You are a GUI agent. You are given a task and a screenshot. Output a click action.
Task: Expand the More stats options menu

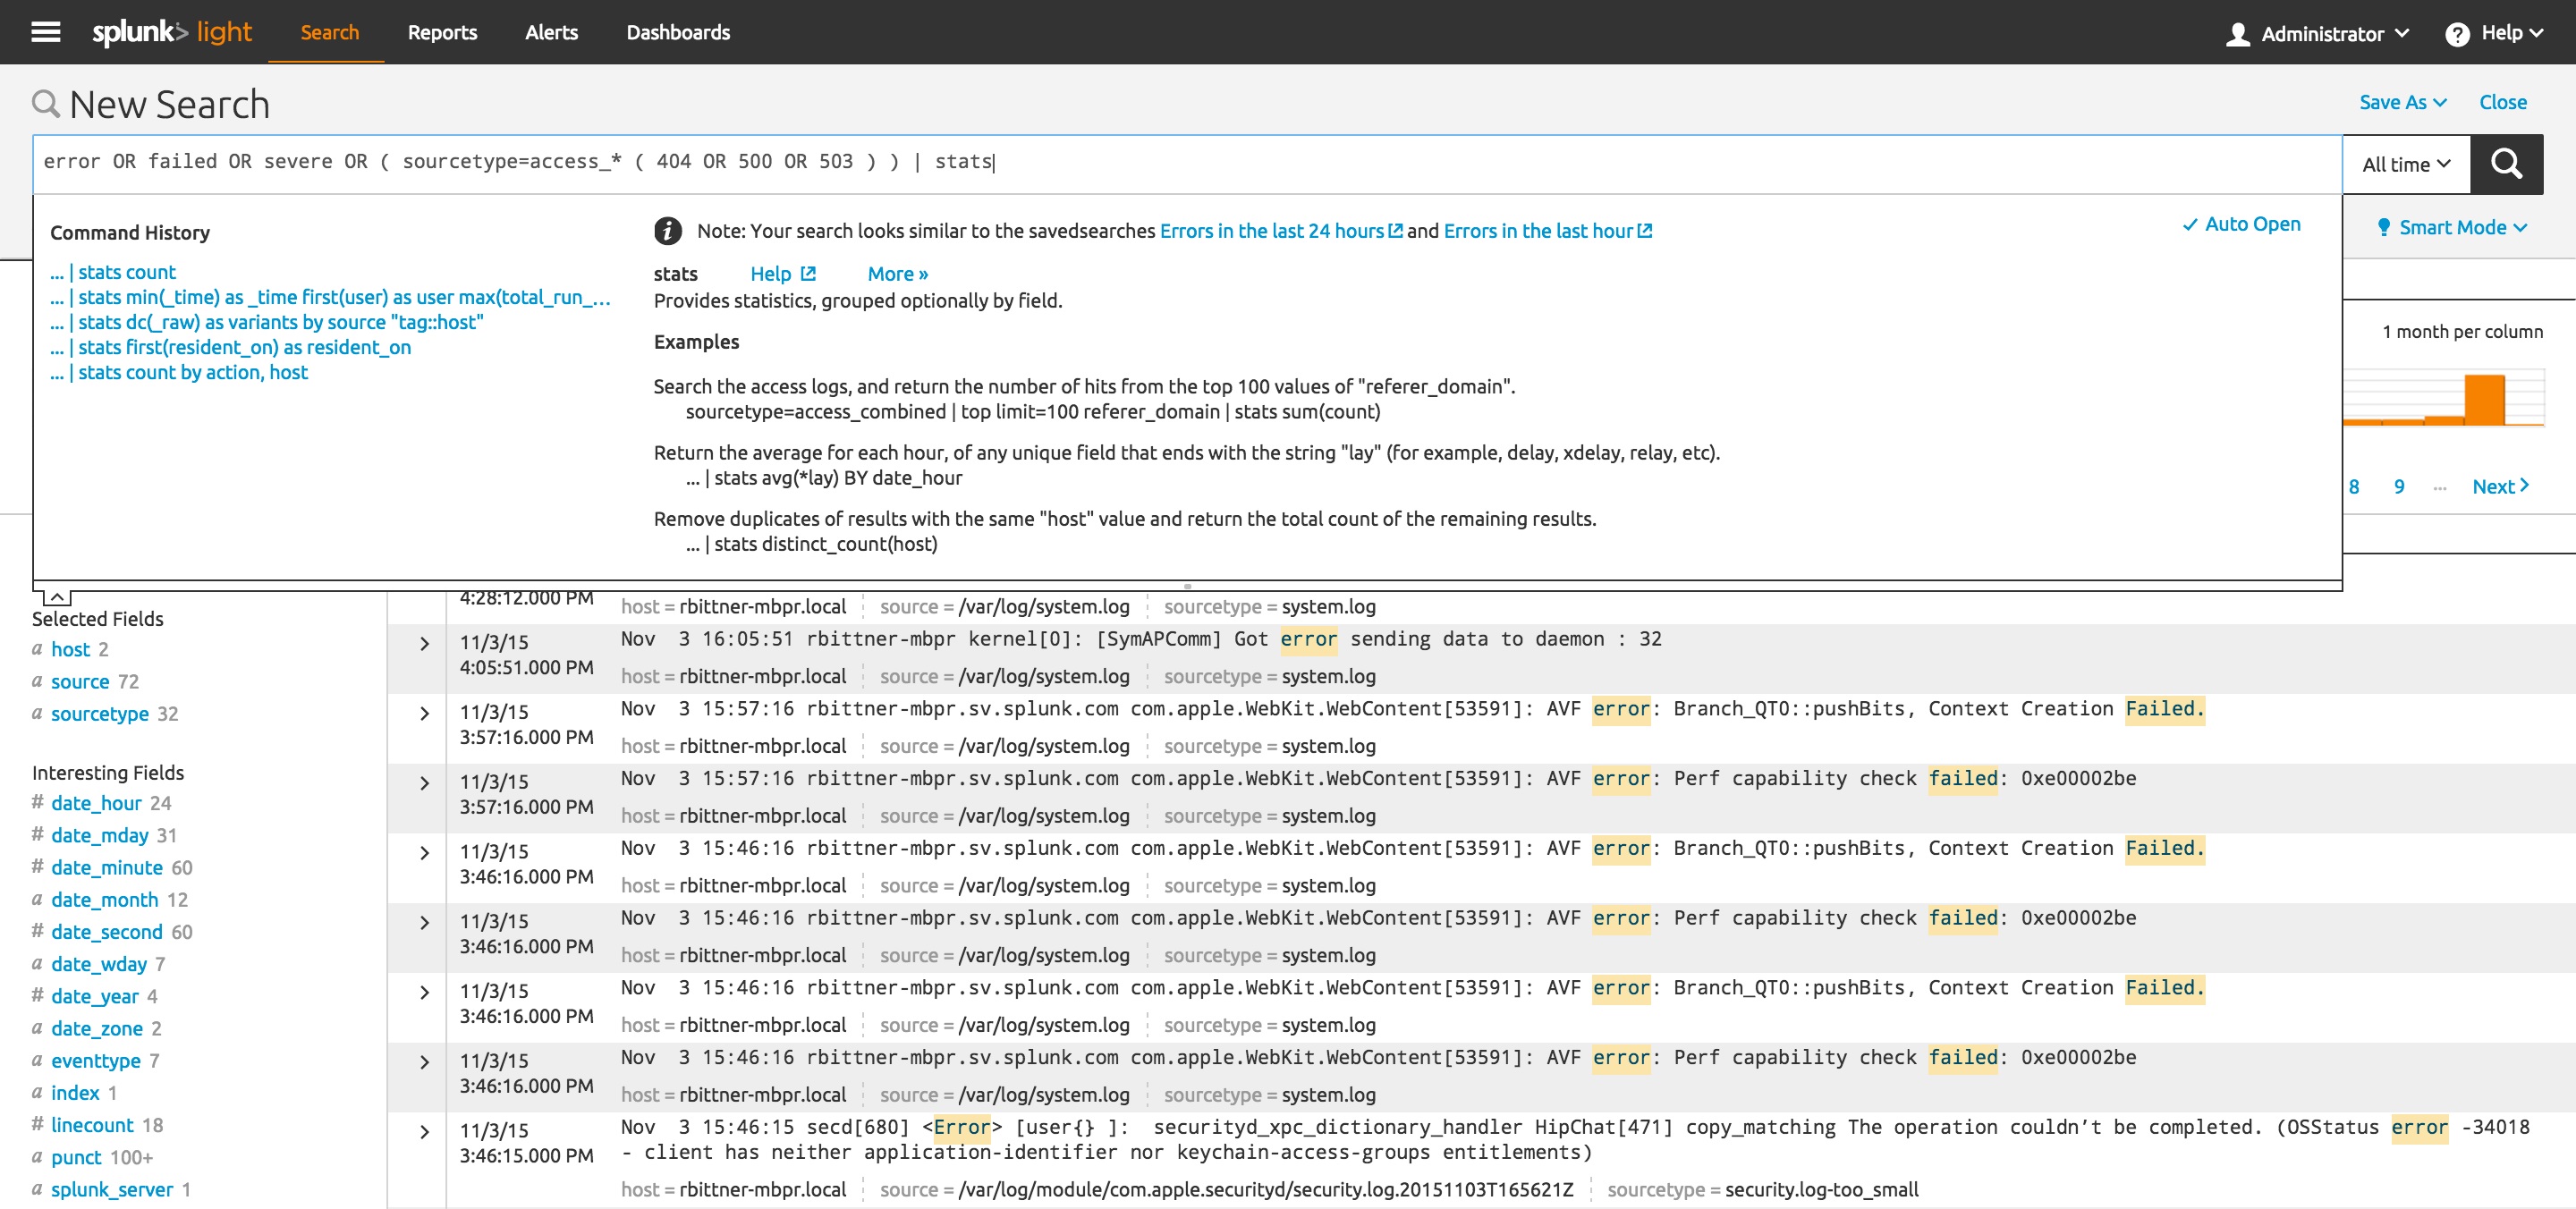(899, 273)
